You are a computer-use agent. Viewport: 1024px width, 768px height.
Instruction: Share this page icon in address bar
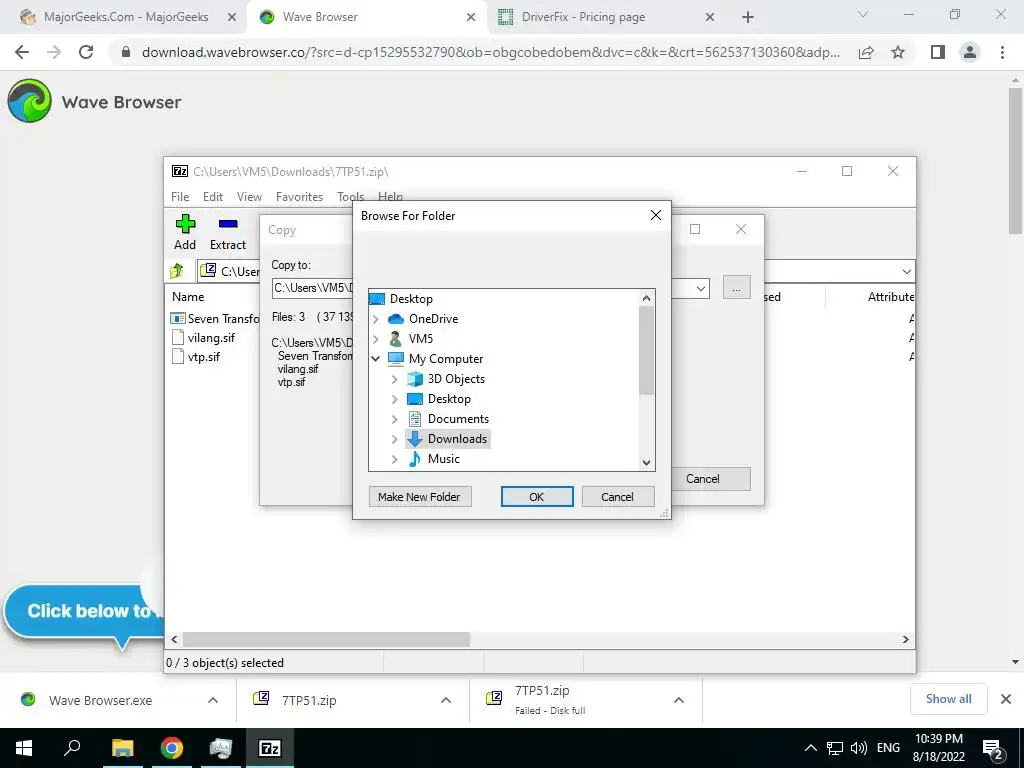(866, 52)
